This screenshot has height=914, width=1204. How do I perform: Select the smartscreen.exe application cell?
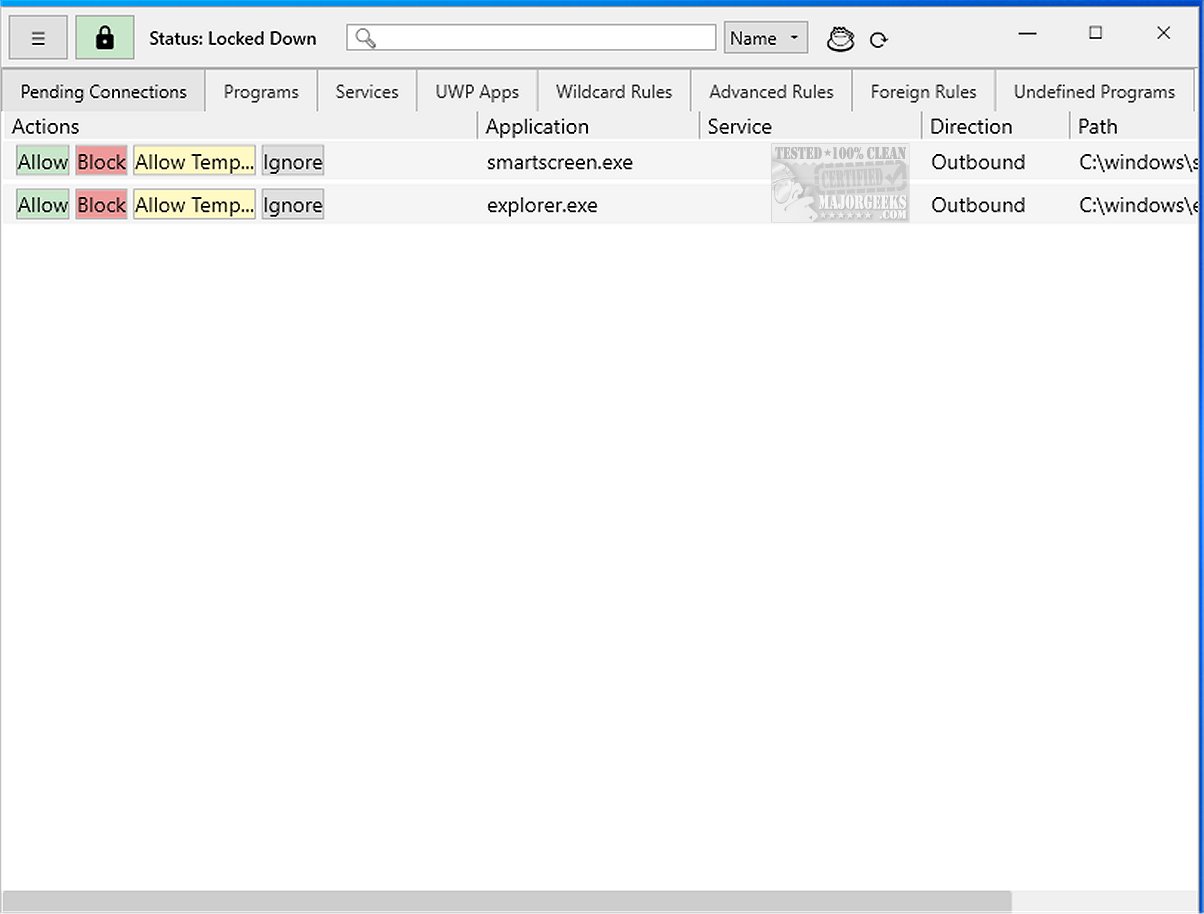point(560,162)
